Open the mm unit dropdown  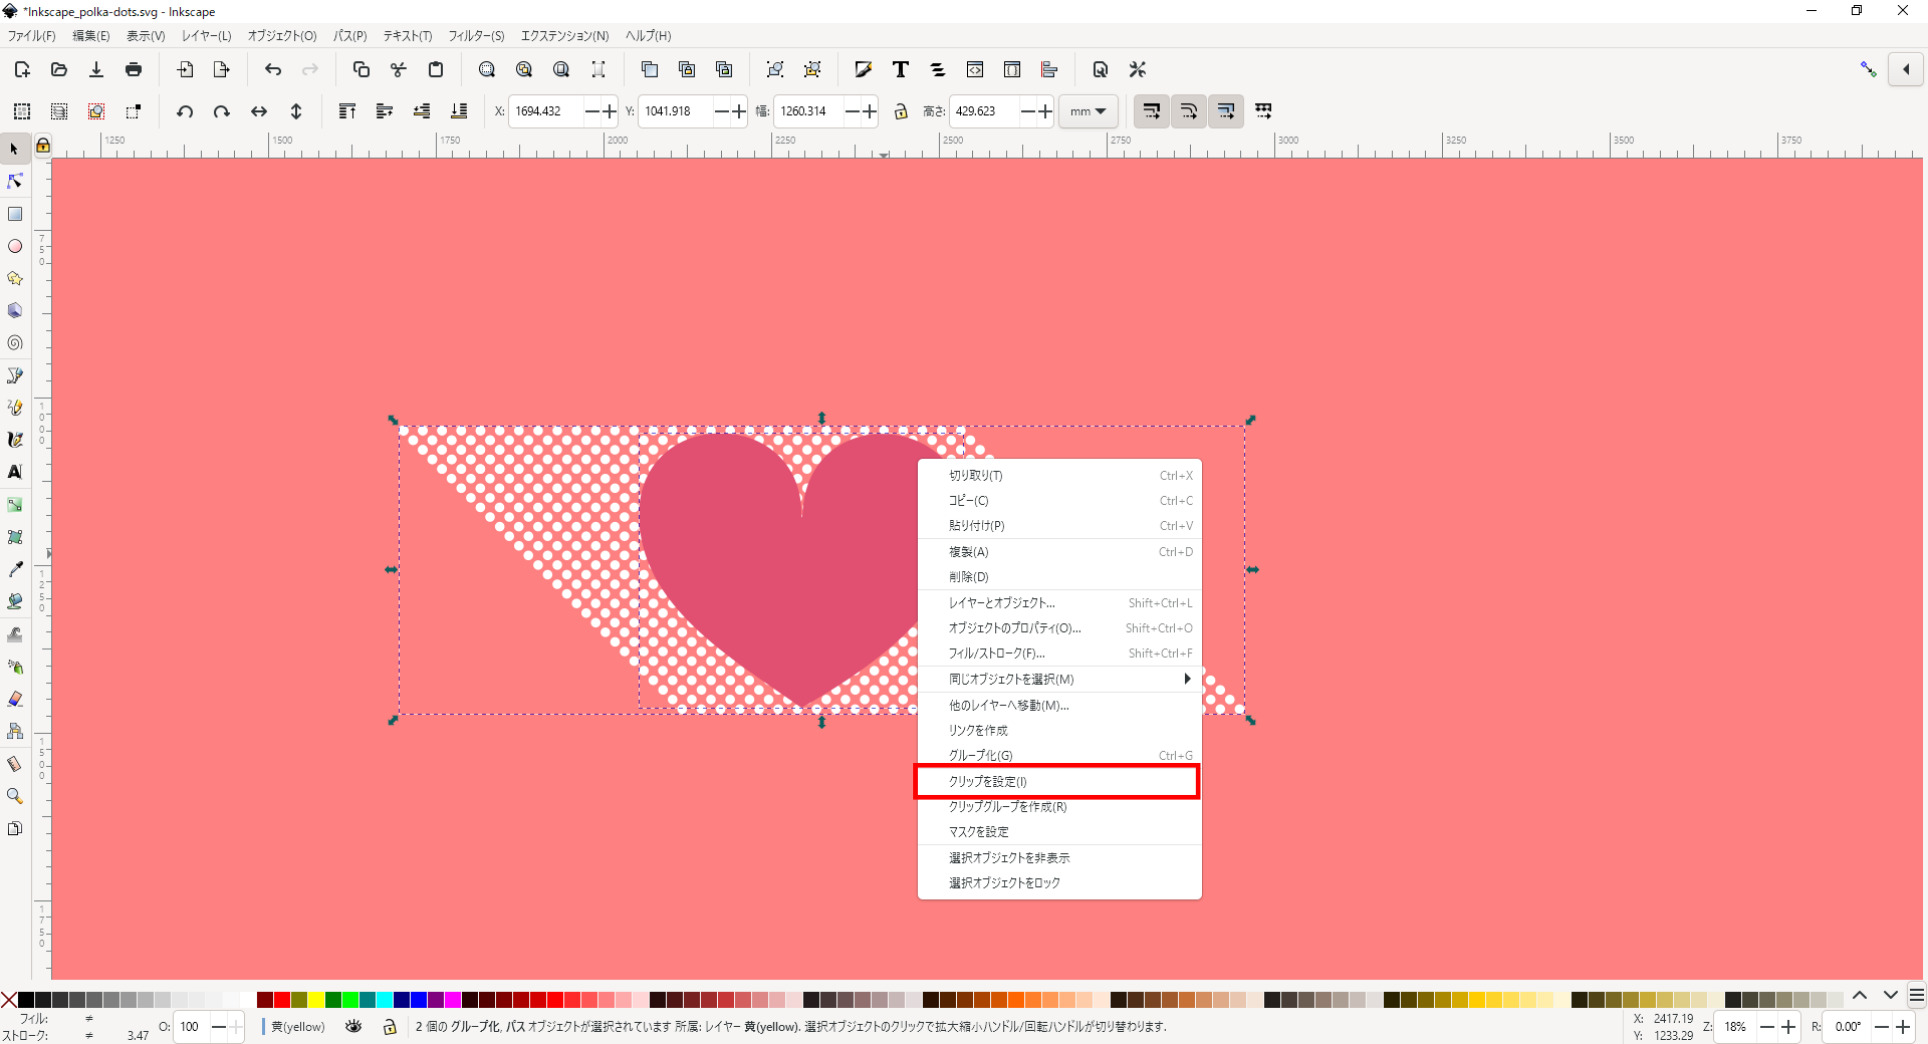1087,111
